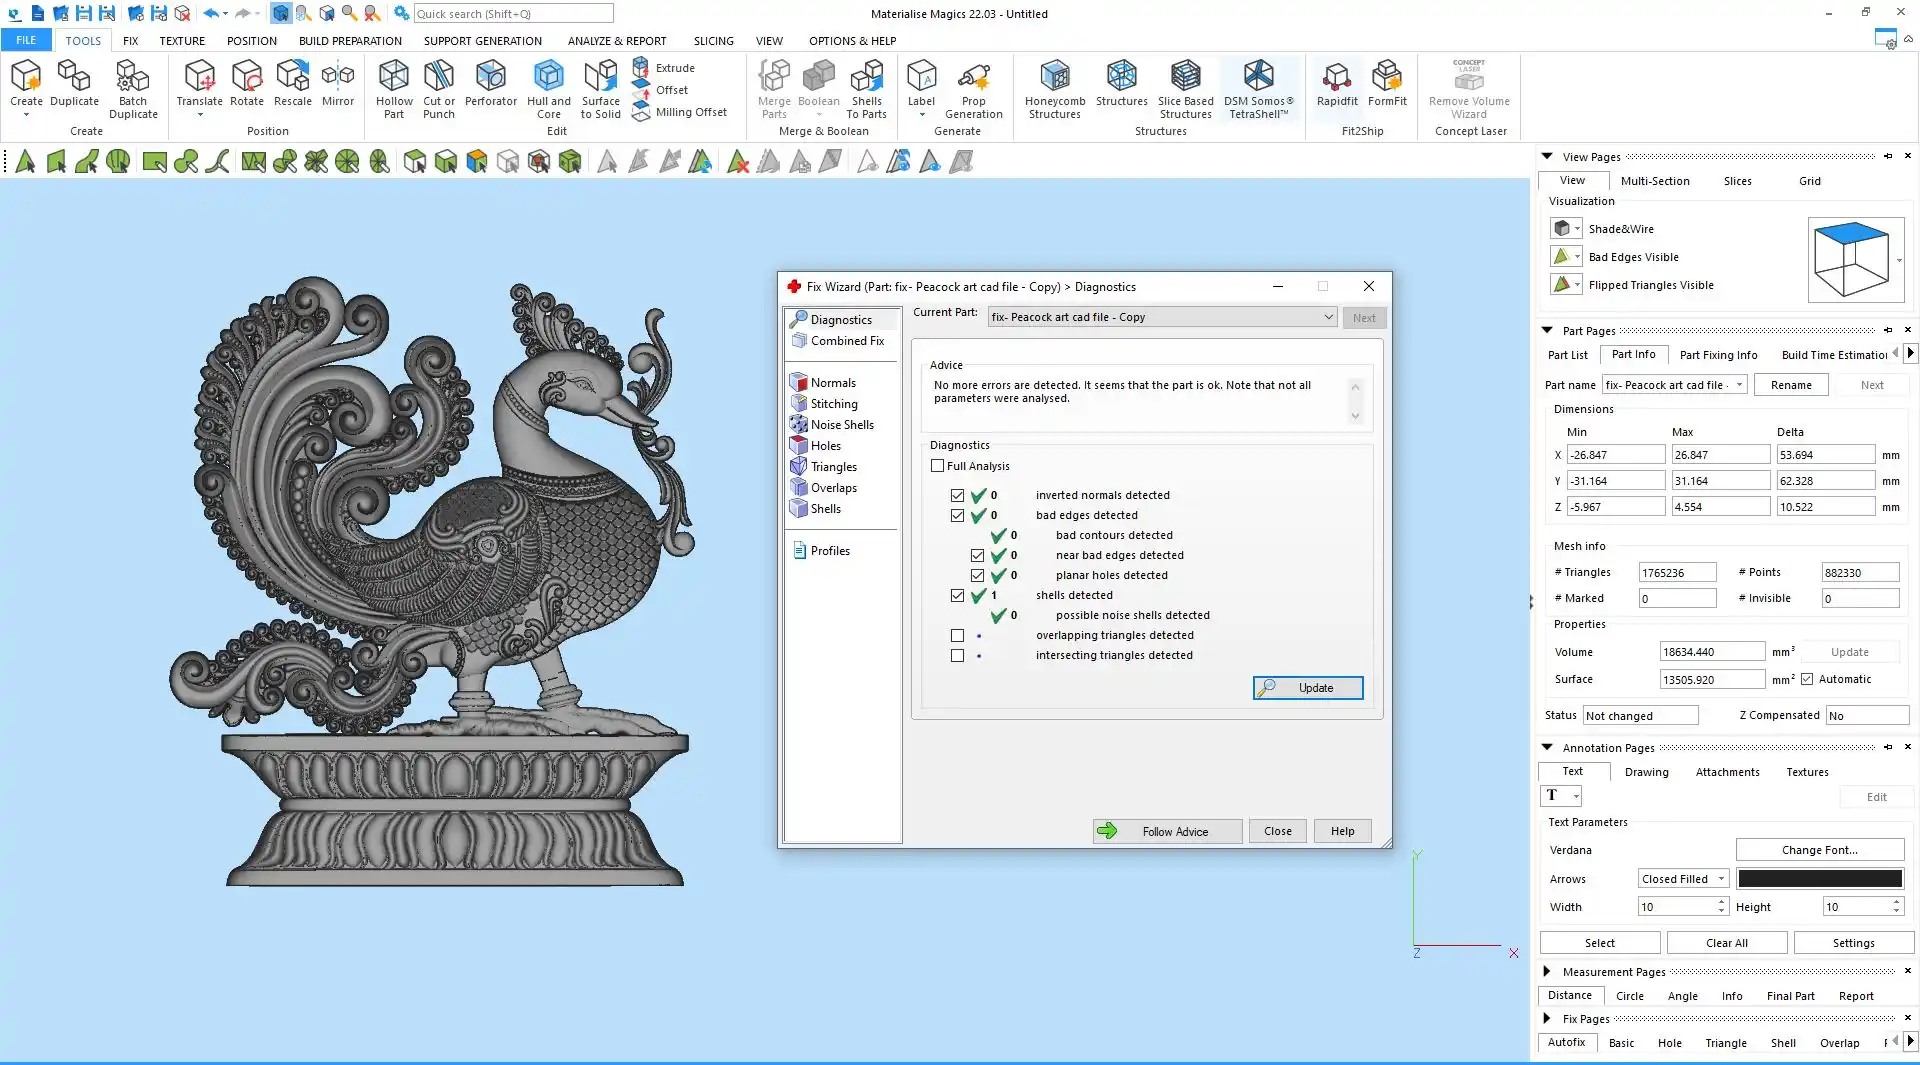Check overlapping triangles detected option

coord(958,636)
